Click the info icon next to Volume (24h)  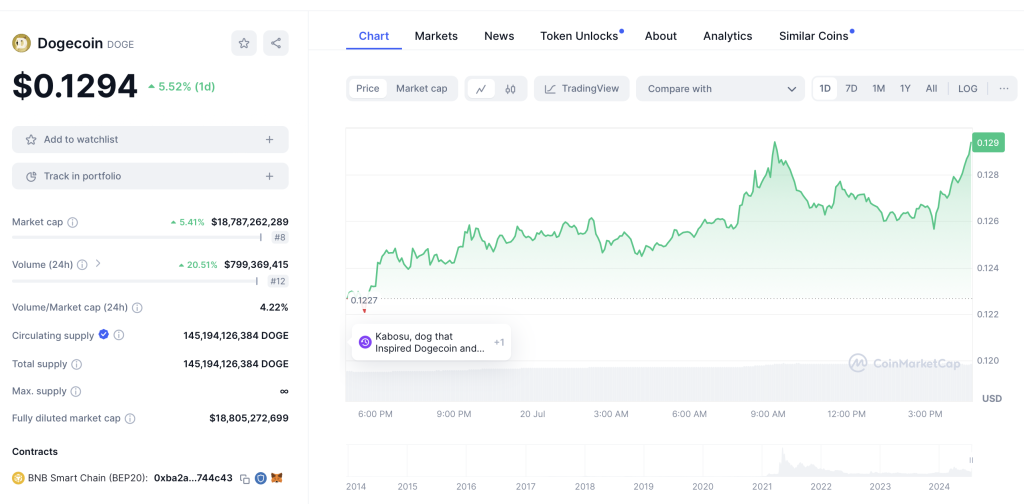(x=82, y=265)
